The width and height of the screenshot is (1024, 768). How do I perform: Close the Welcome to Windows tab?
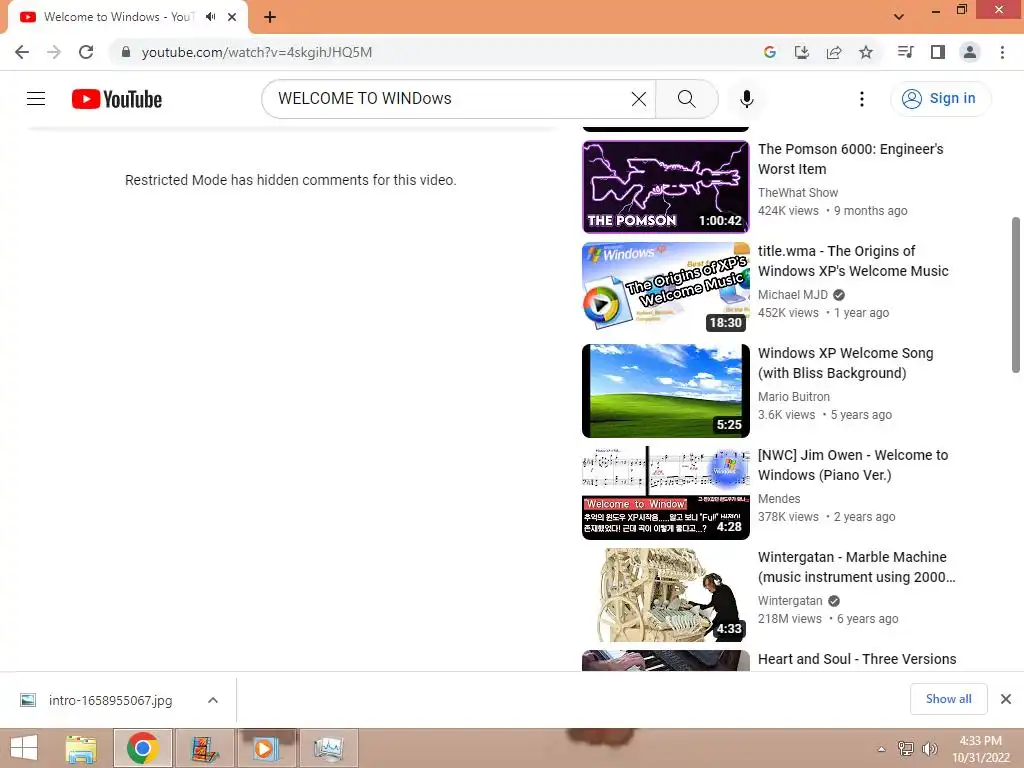[232, 17]
